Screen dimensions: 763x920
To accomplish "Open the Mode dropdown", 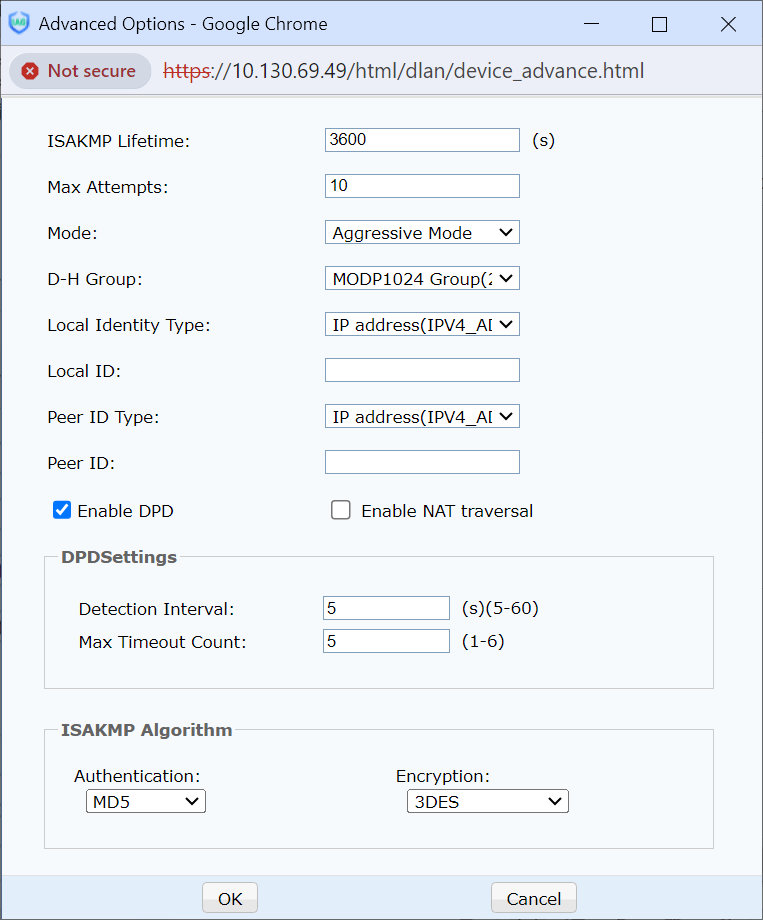I will 422,233.
